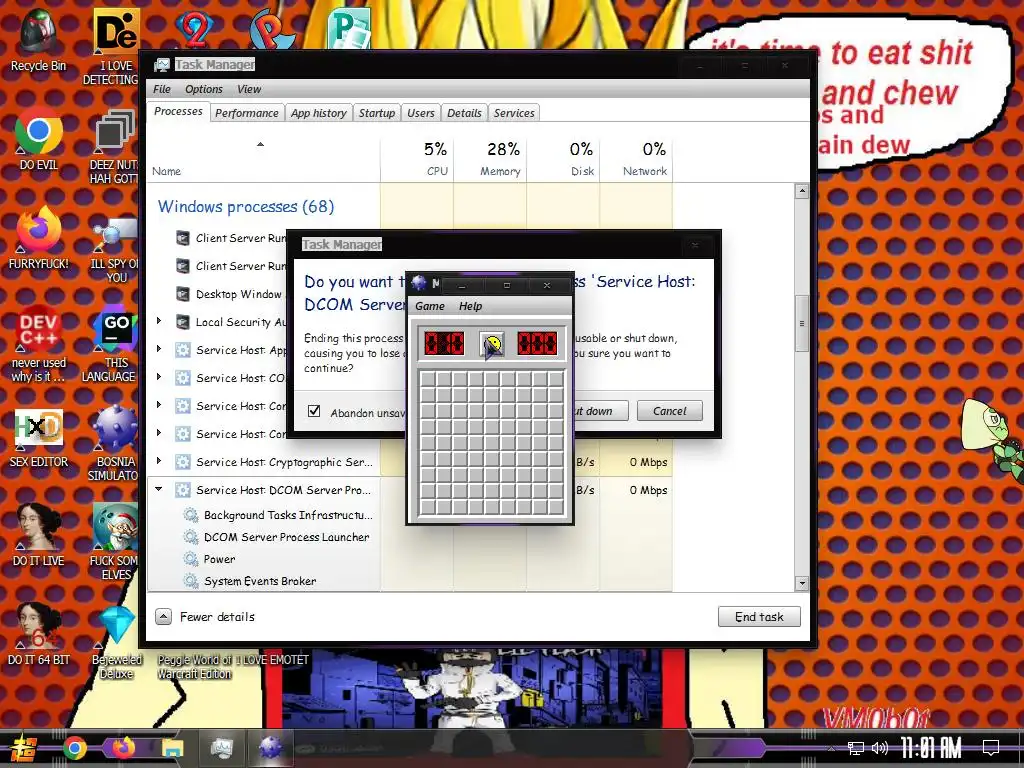Image resolution: width=1024 pixels, height=768 pixels.
Task: Click the process list scroll up arrow
Action: tap(802, 191)
